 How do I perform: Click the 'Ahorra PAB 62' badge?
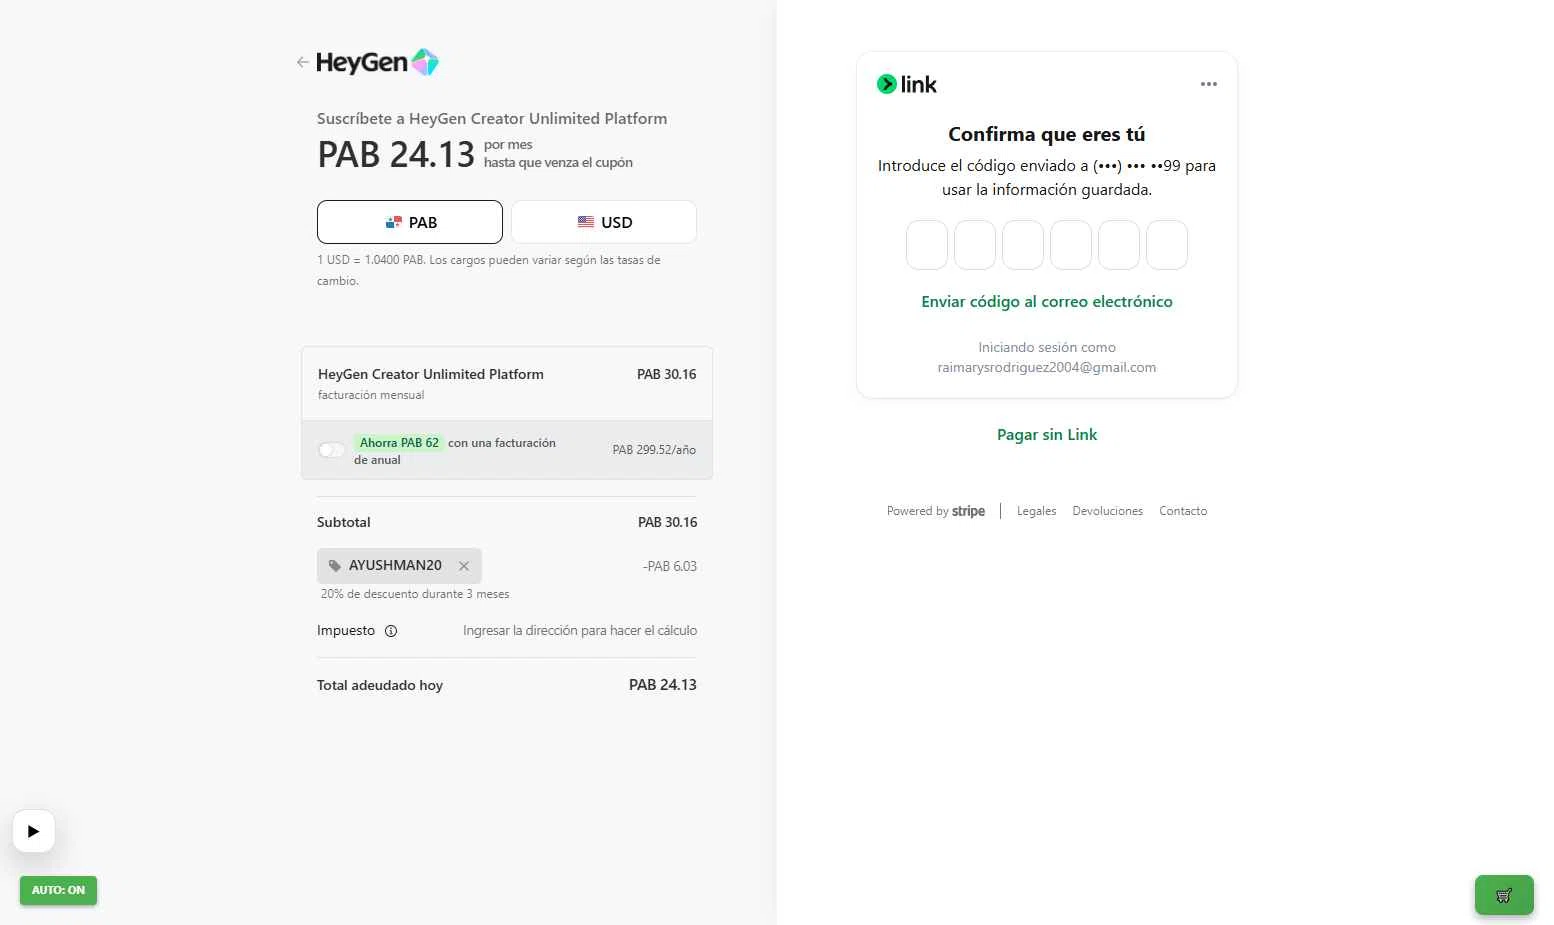pyautogui.click(x=399, y=443)
